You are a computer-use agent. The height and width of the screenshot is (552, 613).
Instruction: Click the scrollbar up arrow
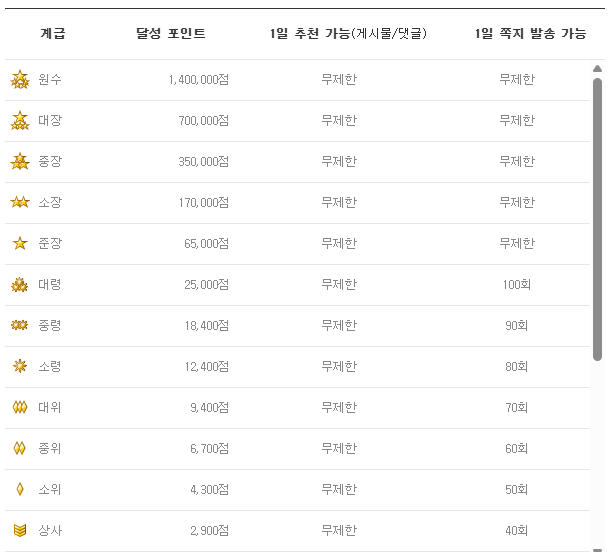[597, 70]
